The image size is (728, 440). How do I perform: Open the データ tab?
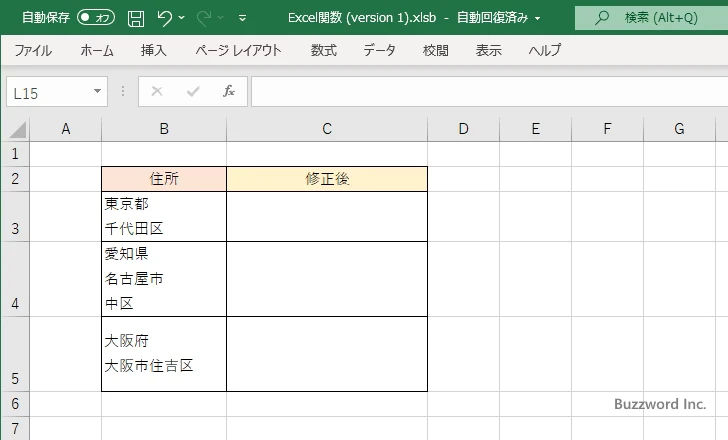[379, 50]
